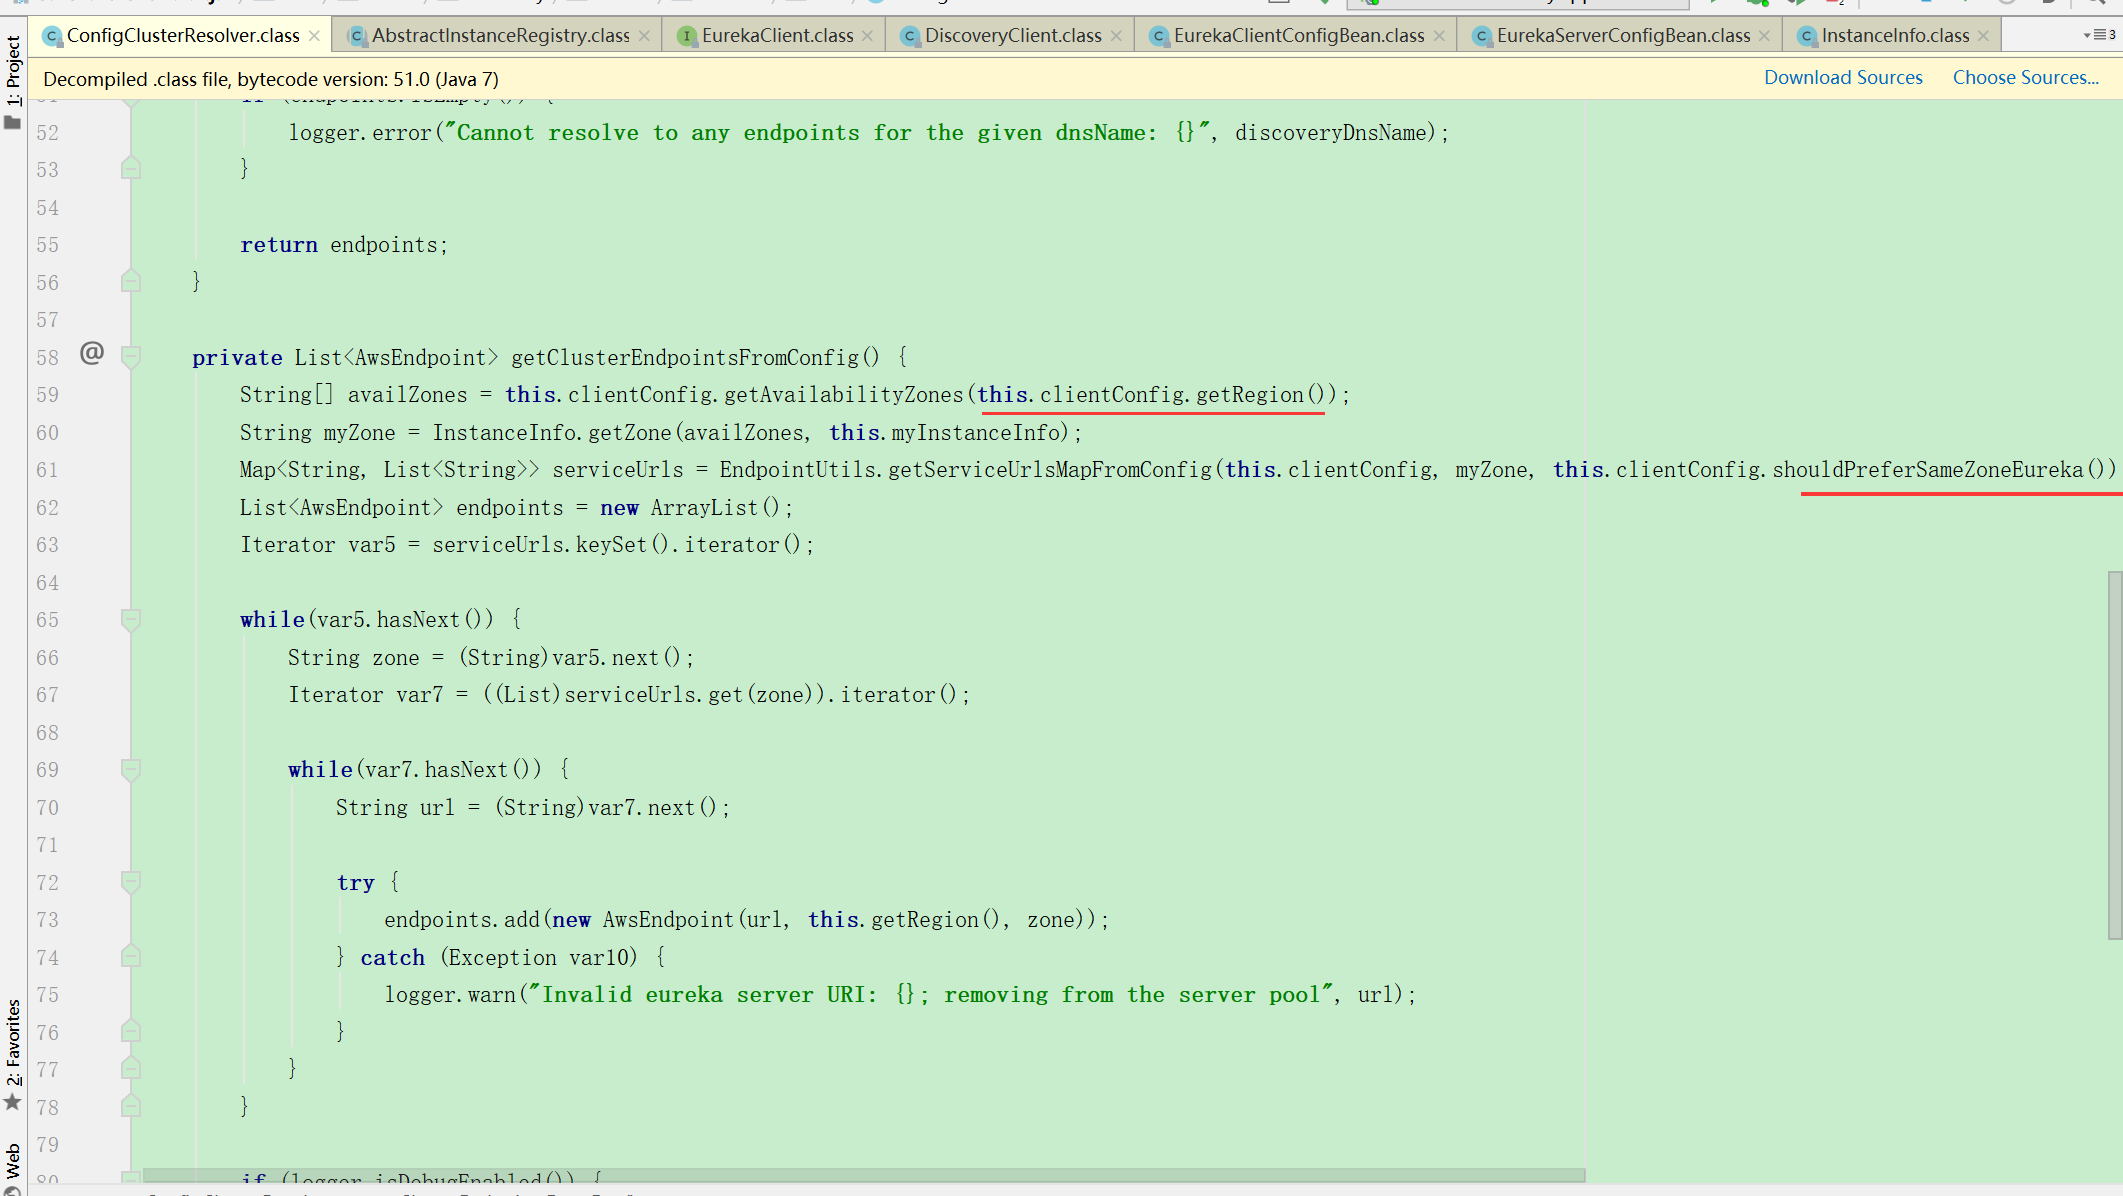
Task: Click the @ gutter annotation icon
Action: click(92, 353)
